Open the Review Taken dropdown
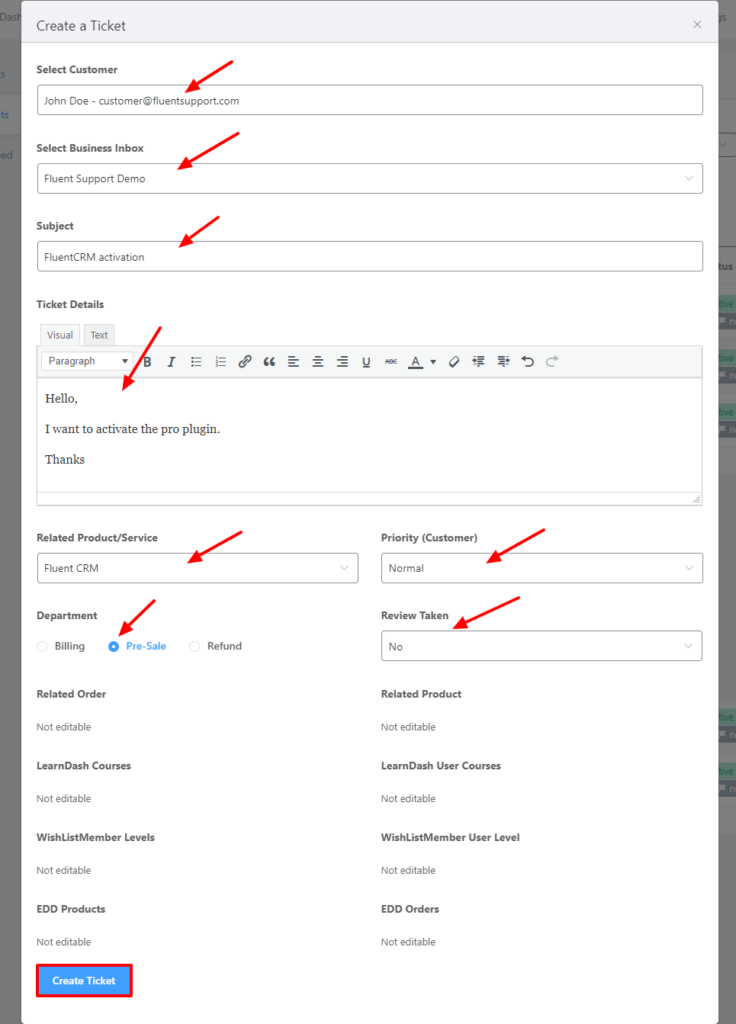The height and width of the screenshot is (1024, 736). (541, 646)
